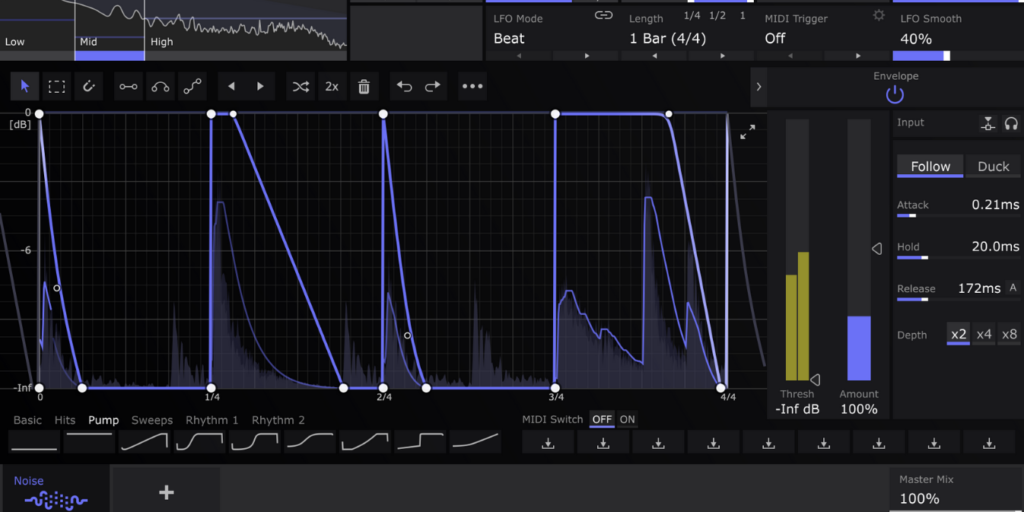Redo the last curve edit

(433, 86)
